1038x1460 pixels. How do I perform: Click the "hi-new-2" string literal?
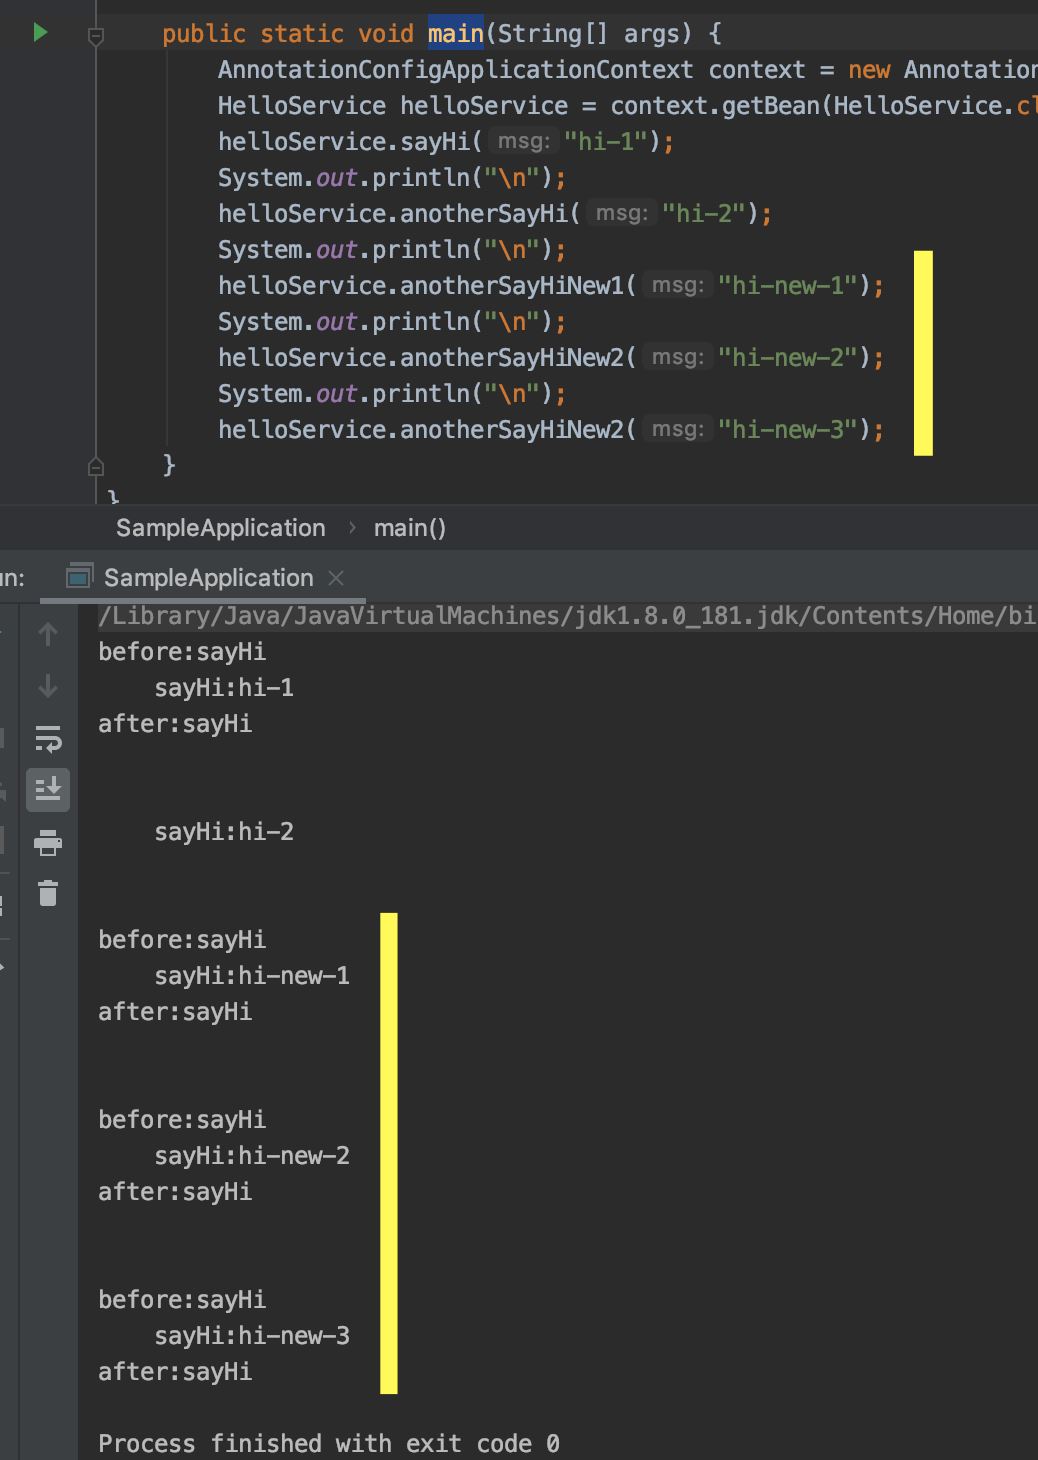click(x=787, y=358)
